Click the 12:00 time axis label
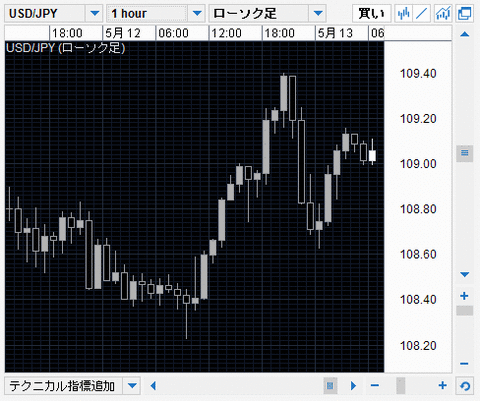 pyautogui.click(x=226, y=33)
